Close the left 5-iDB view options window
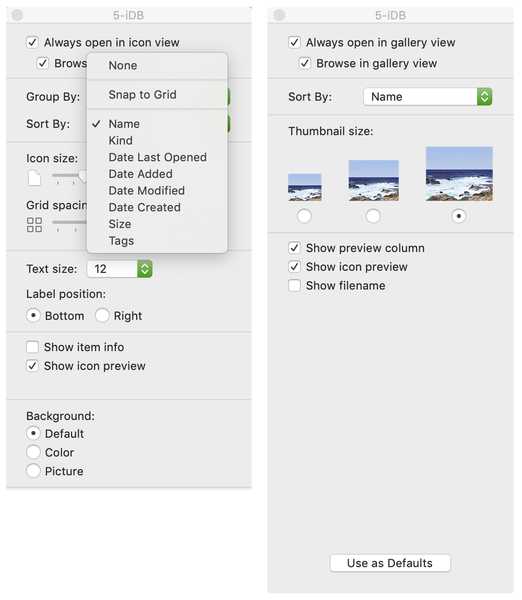522x600 pixels. click(17, 15)
